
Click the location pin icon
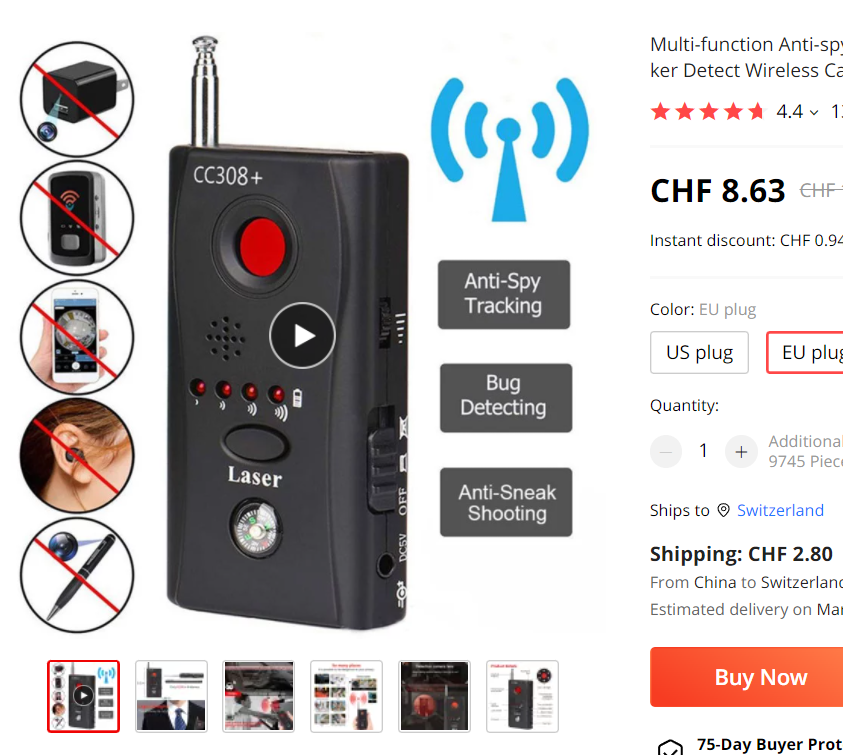click(724, 510)
